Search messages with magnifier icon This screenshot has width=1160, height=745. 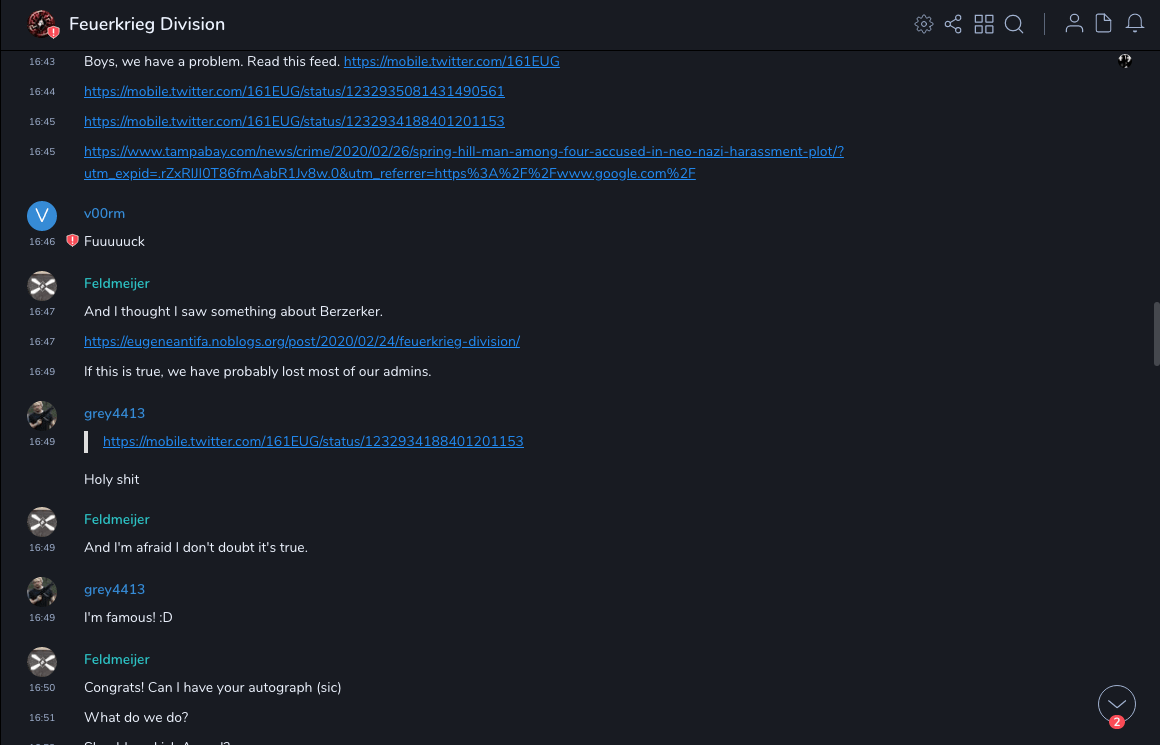[x=1014, y=24]
